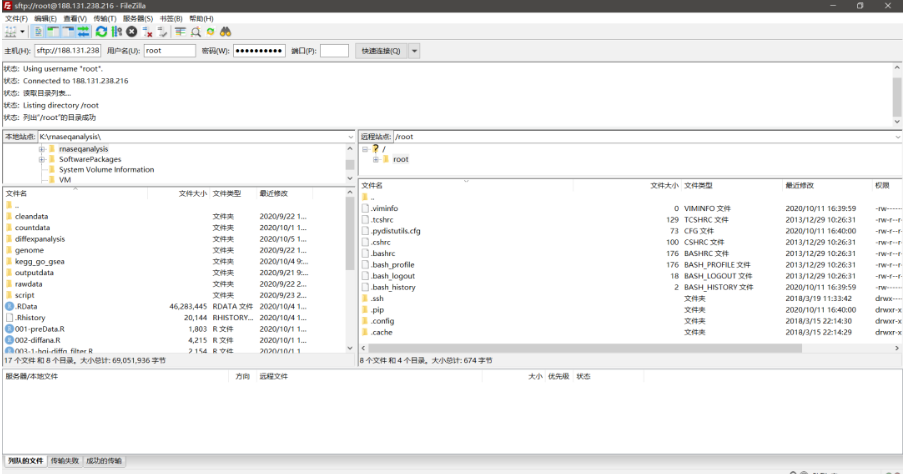Toggle synchronized browsing icon
Image resolution: width=913 pixels, height=474 pixels.
click(x=210, y=32)
